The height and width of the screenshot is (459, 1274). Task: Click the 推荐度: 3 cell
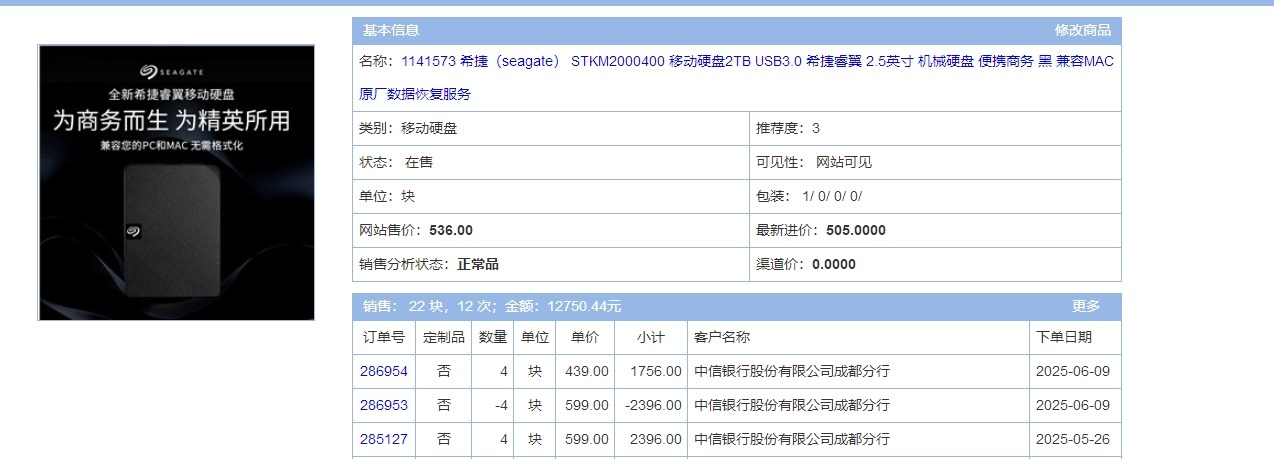tap(935, 128)
